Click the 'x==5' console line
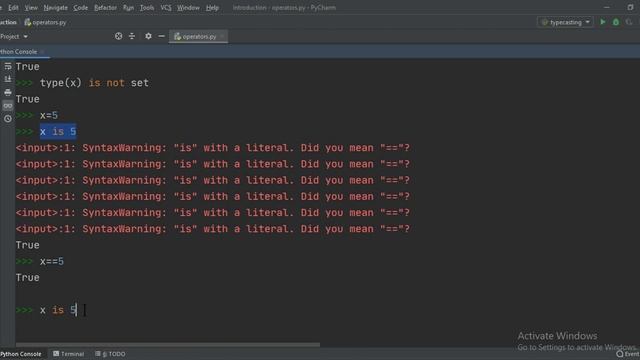The width and height of the screenshot is (640, 360). (51, 261)
